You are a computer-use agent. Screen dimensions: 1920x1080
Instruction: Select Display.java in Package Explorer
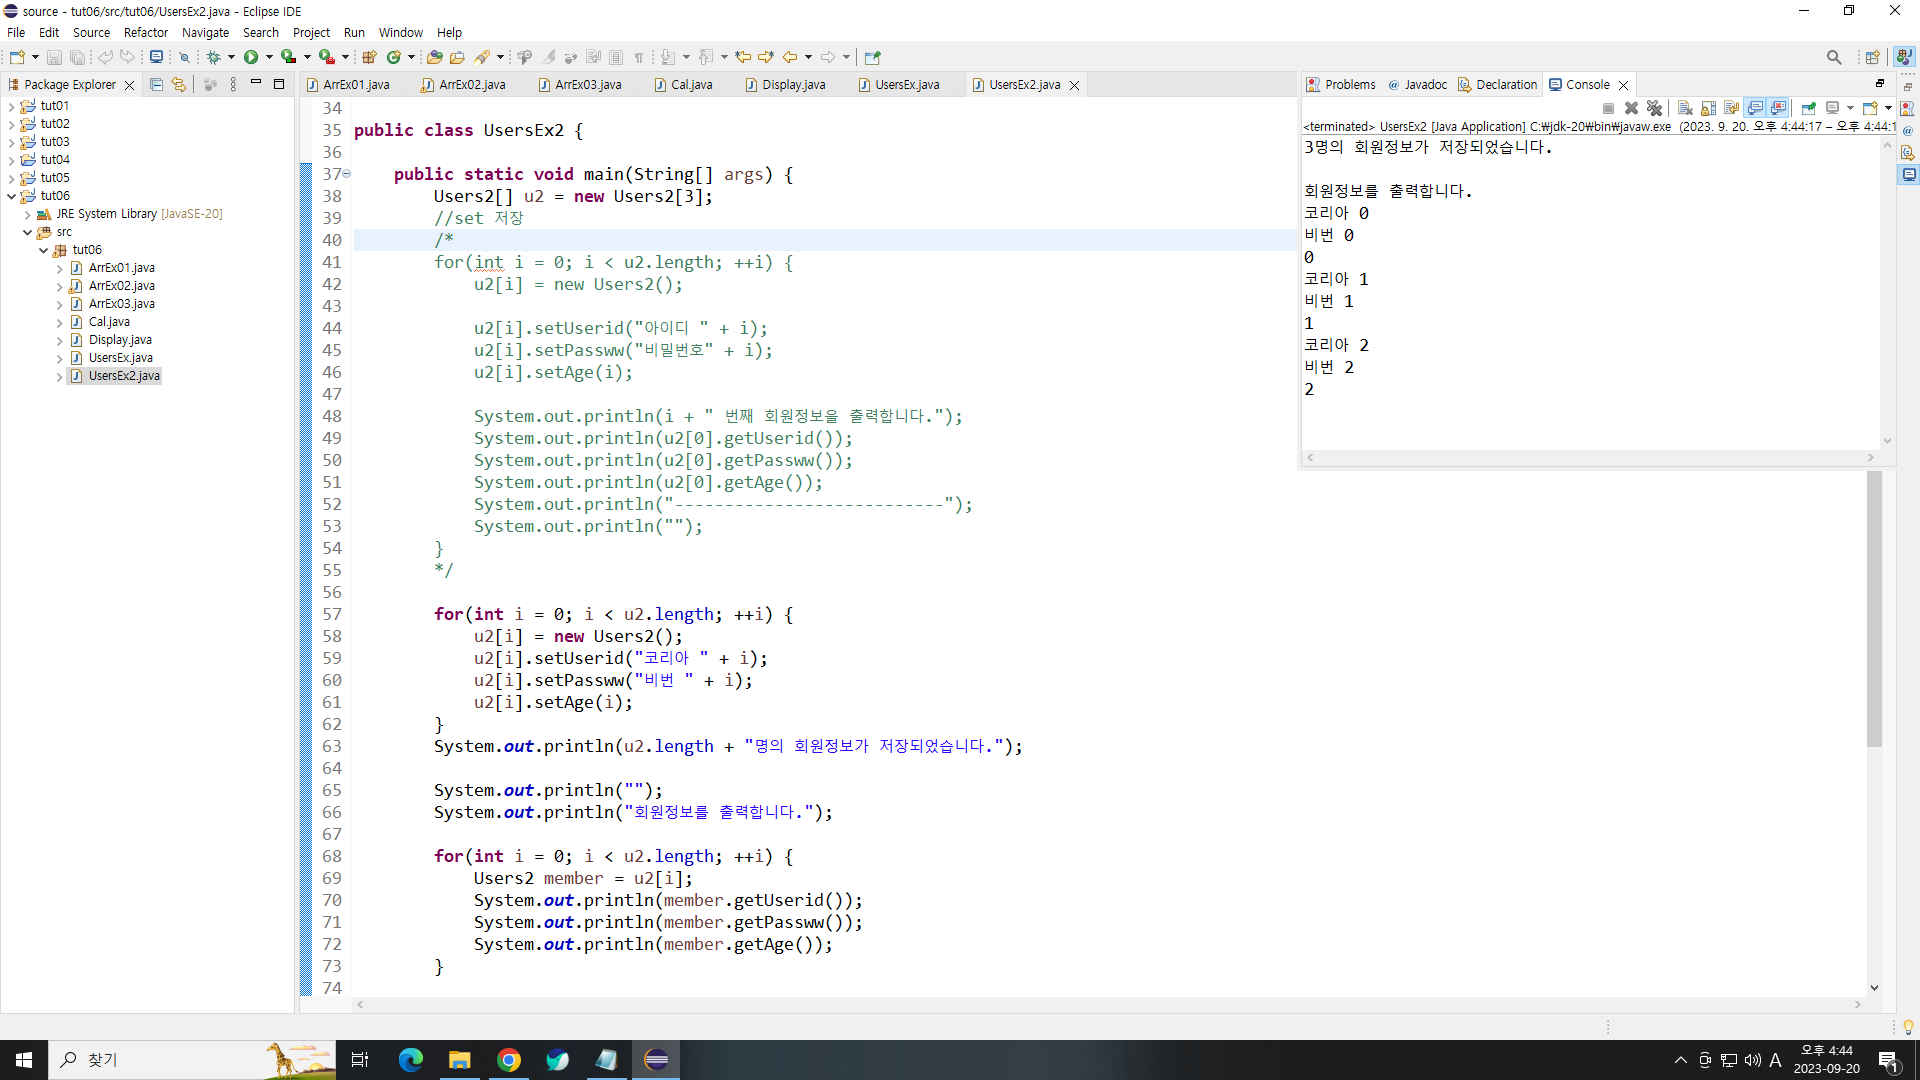click(119, 340)
